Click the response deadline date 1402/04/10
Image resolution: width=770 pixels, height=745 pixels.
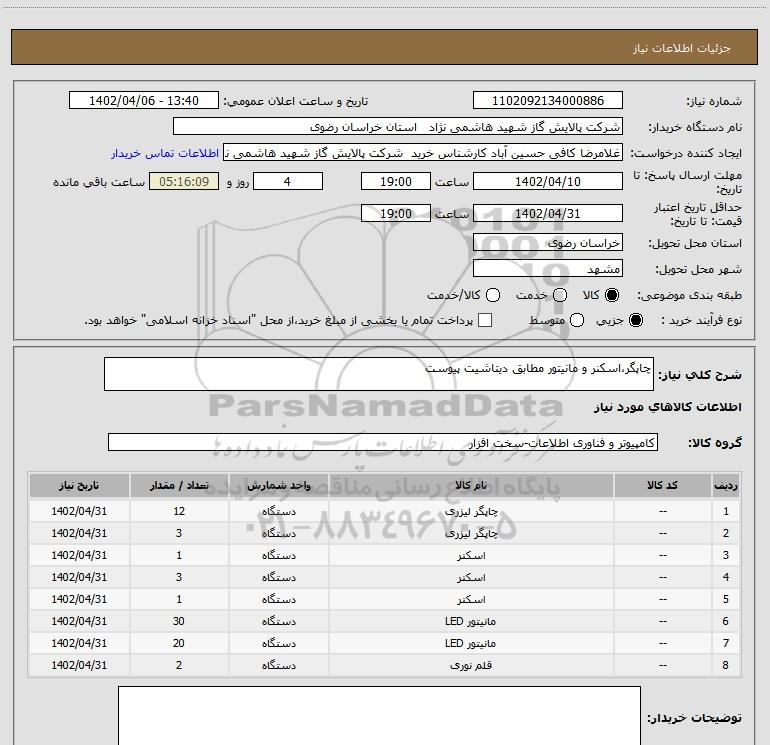pos(548,181)
